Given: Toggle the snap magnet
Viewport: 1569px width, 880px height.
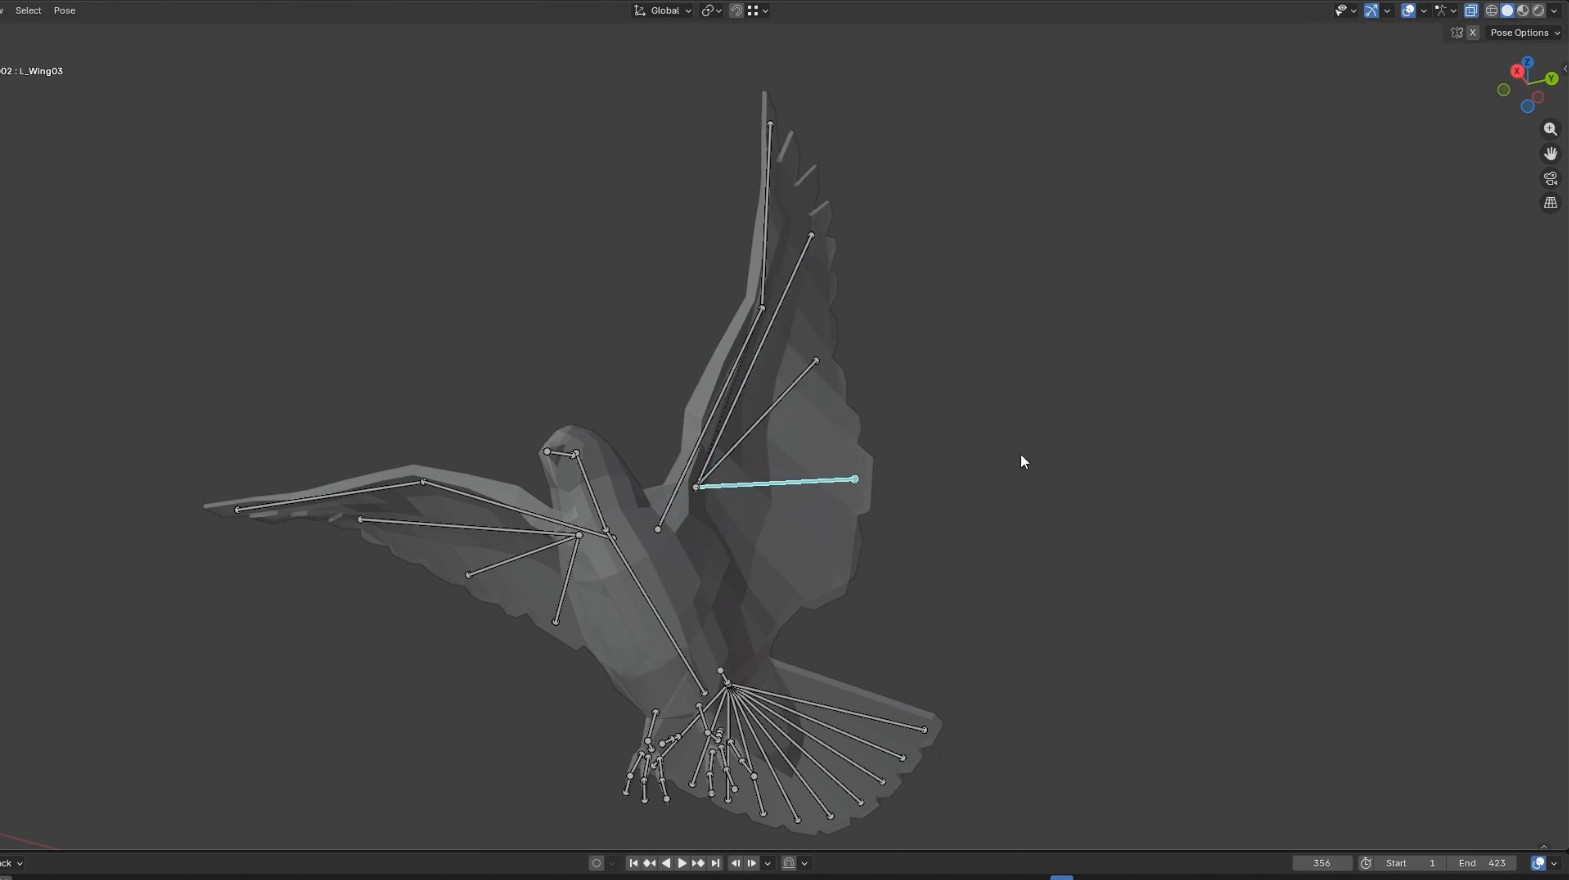Looking at the screenshot, I should [x=736, y=11].
